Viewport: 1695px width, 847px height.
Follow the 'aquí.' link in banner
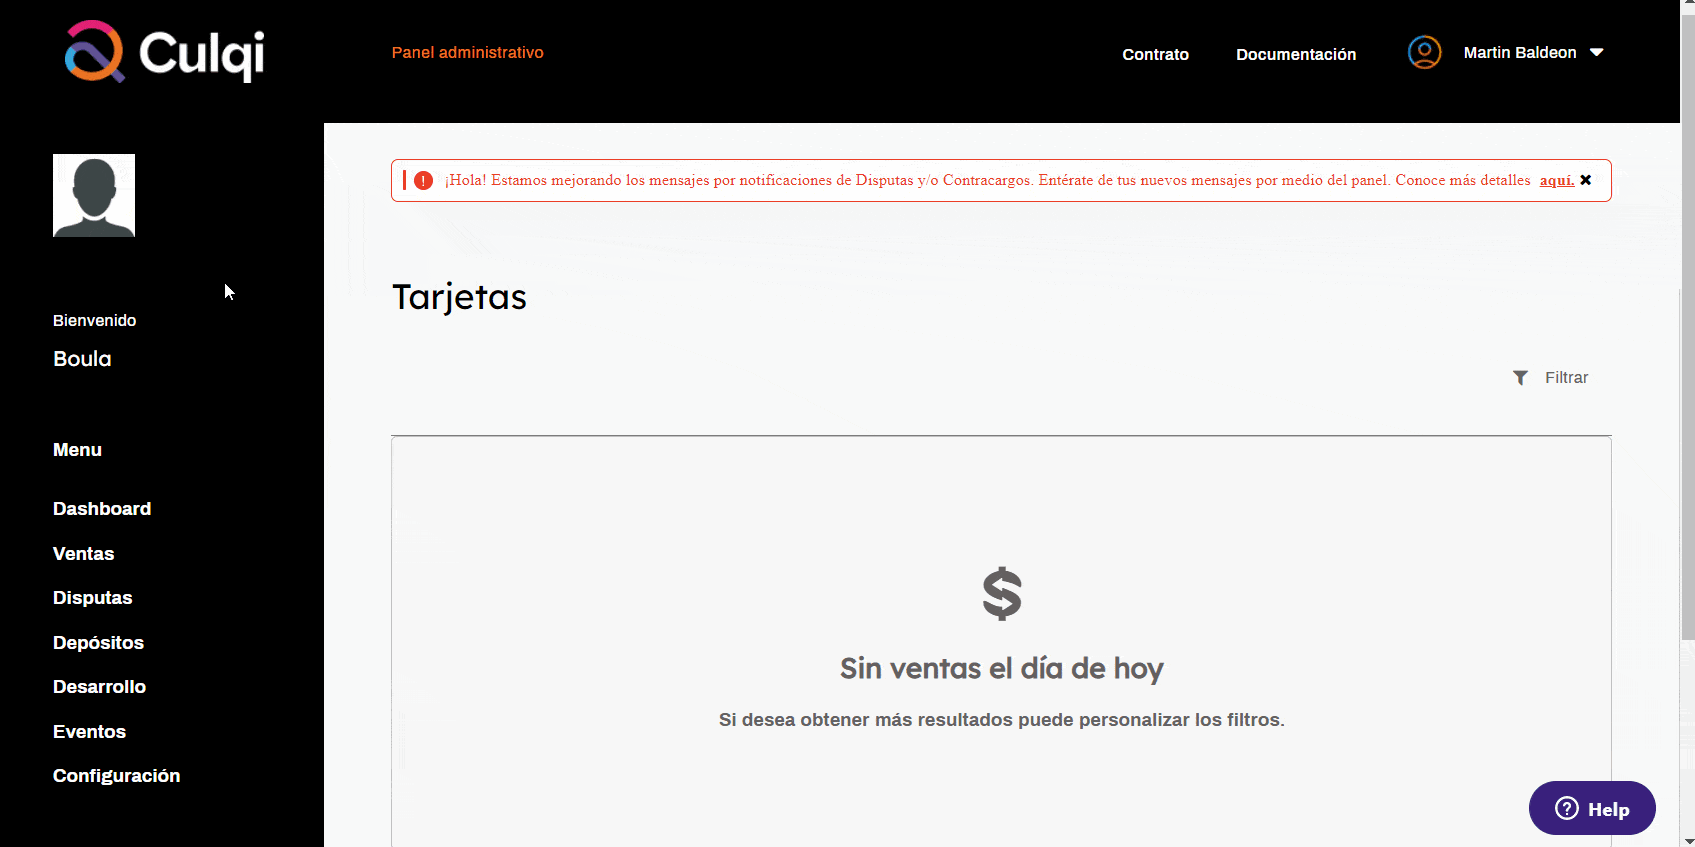[1556, 180]
